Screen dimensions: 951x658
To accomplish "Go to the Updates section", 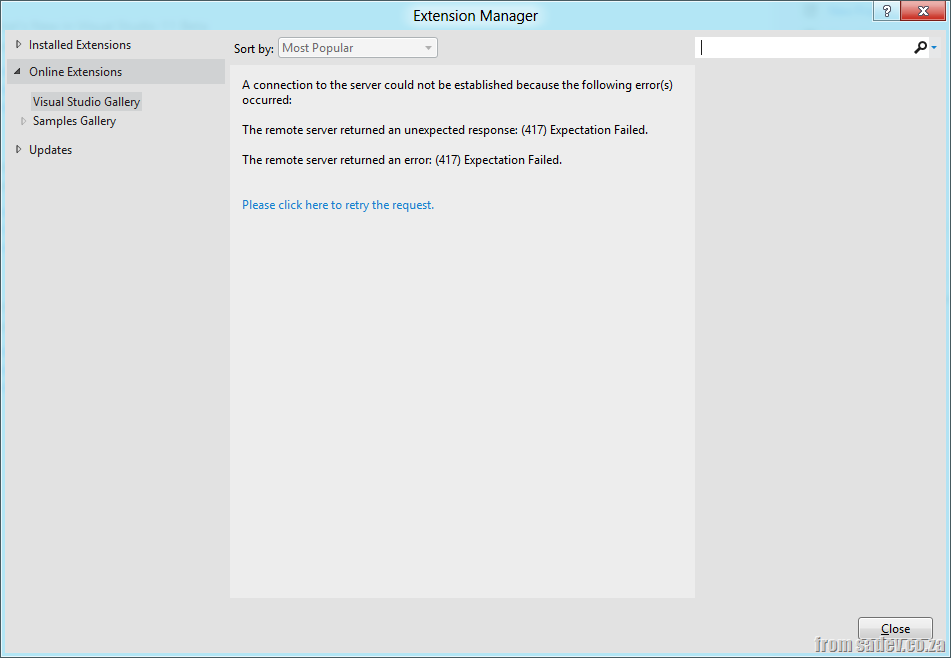I will pyautogui.click(x=50, y=150).
